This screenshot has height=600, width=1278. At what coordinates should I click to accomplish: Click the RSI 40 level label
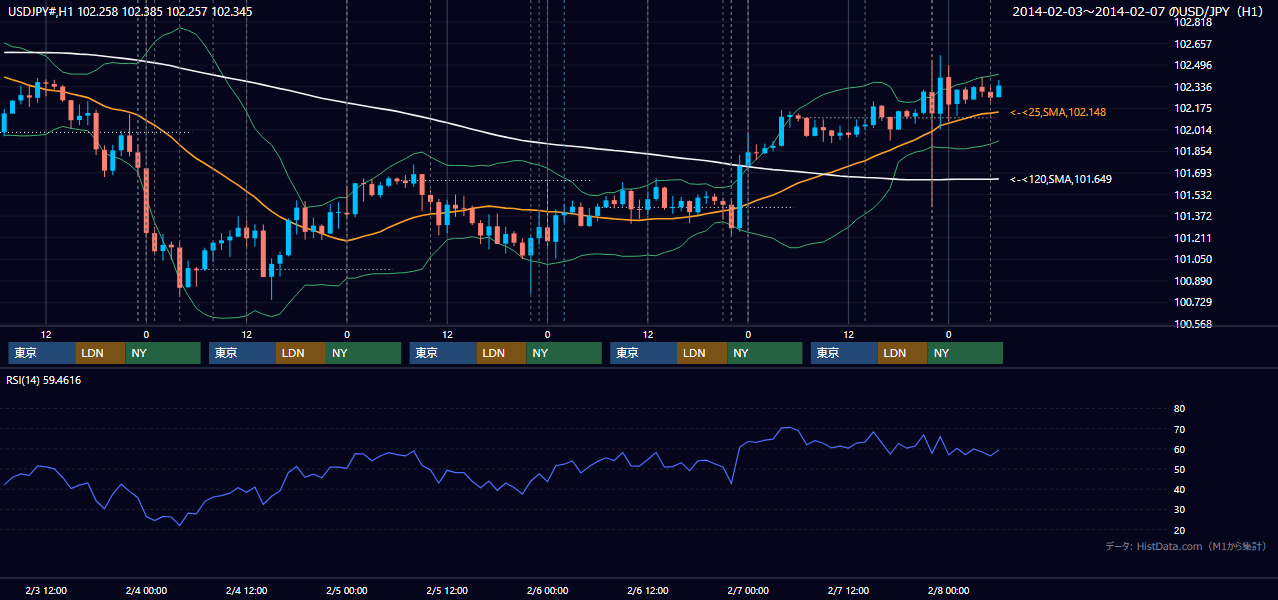tap(1179, 489)
